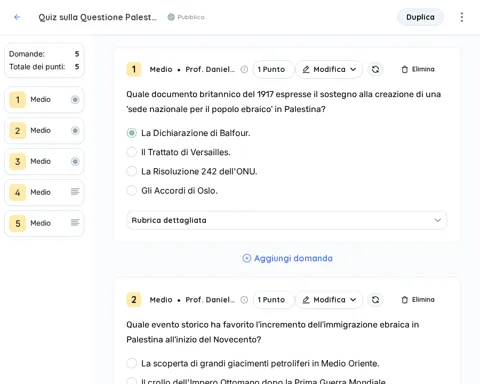Click the quiz title Quiz sulla Questione Palest...
This screenshot has width=480, height=384.
[x=97, y=17]
